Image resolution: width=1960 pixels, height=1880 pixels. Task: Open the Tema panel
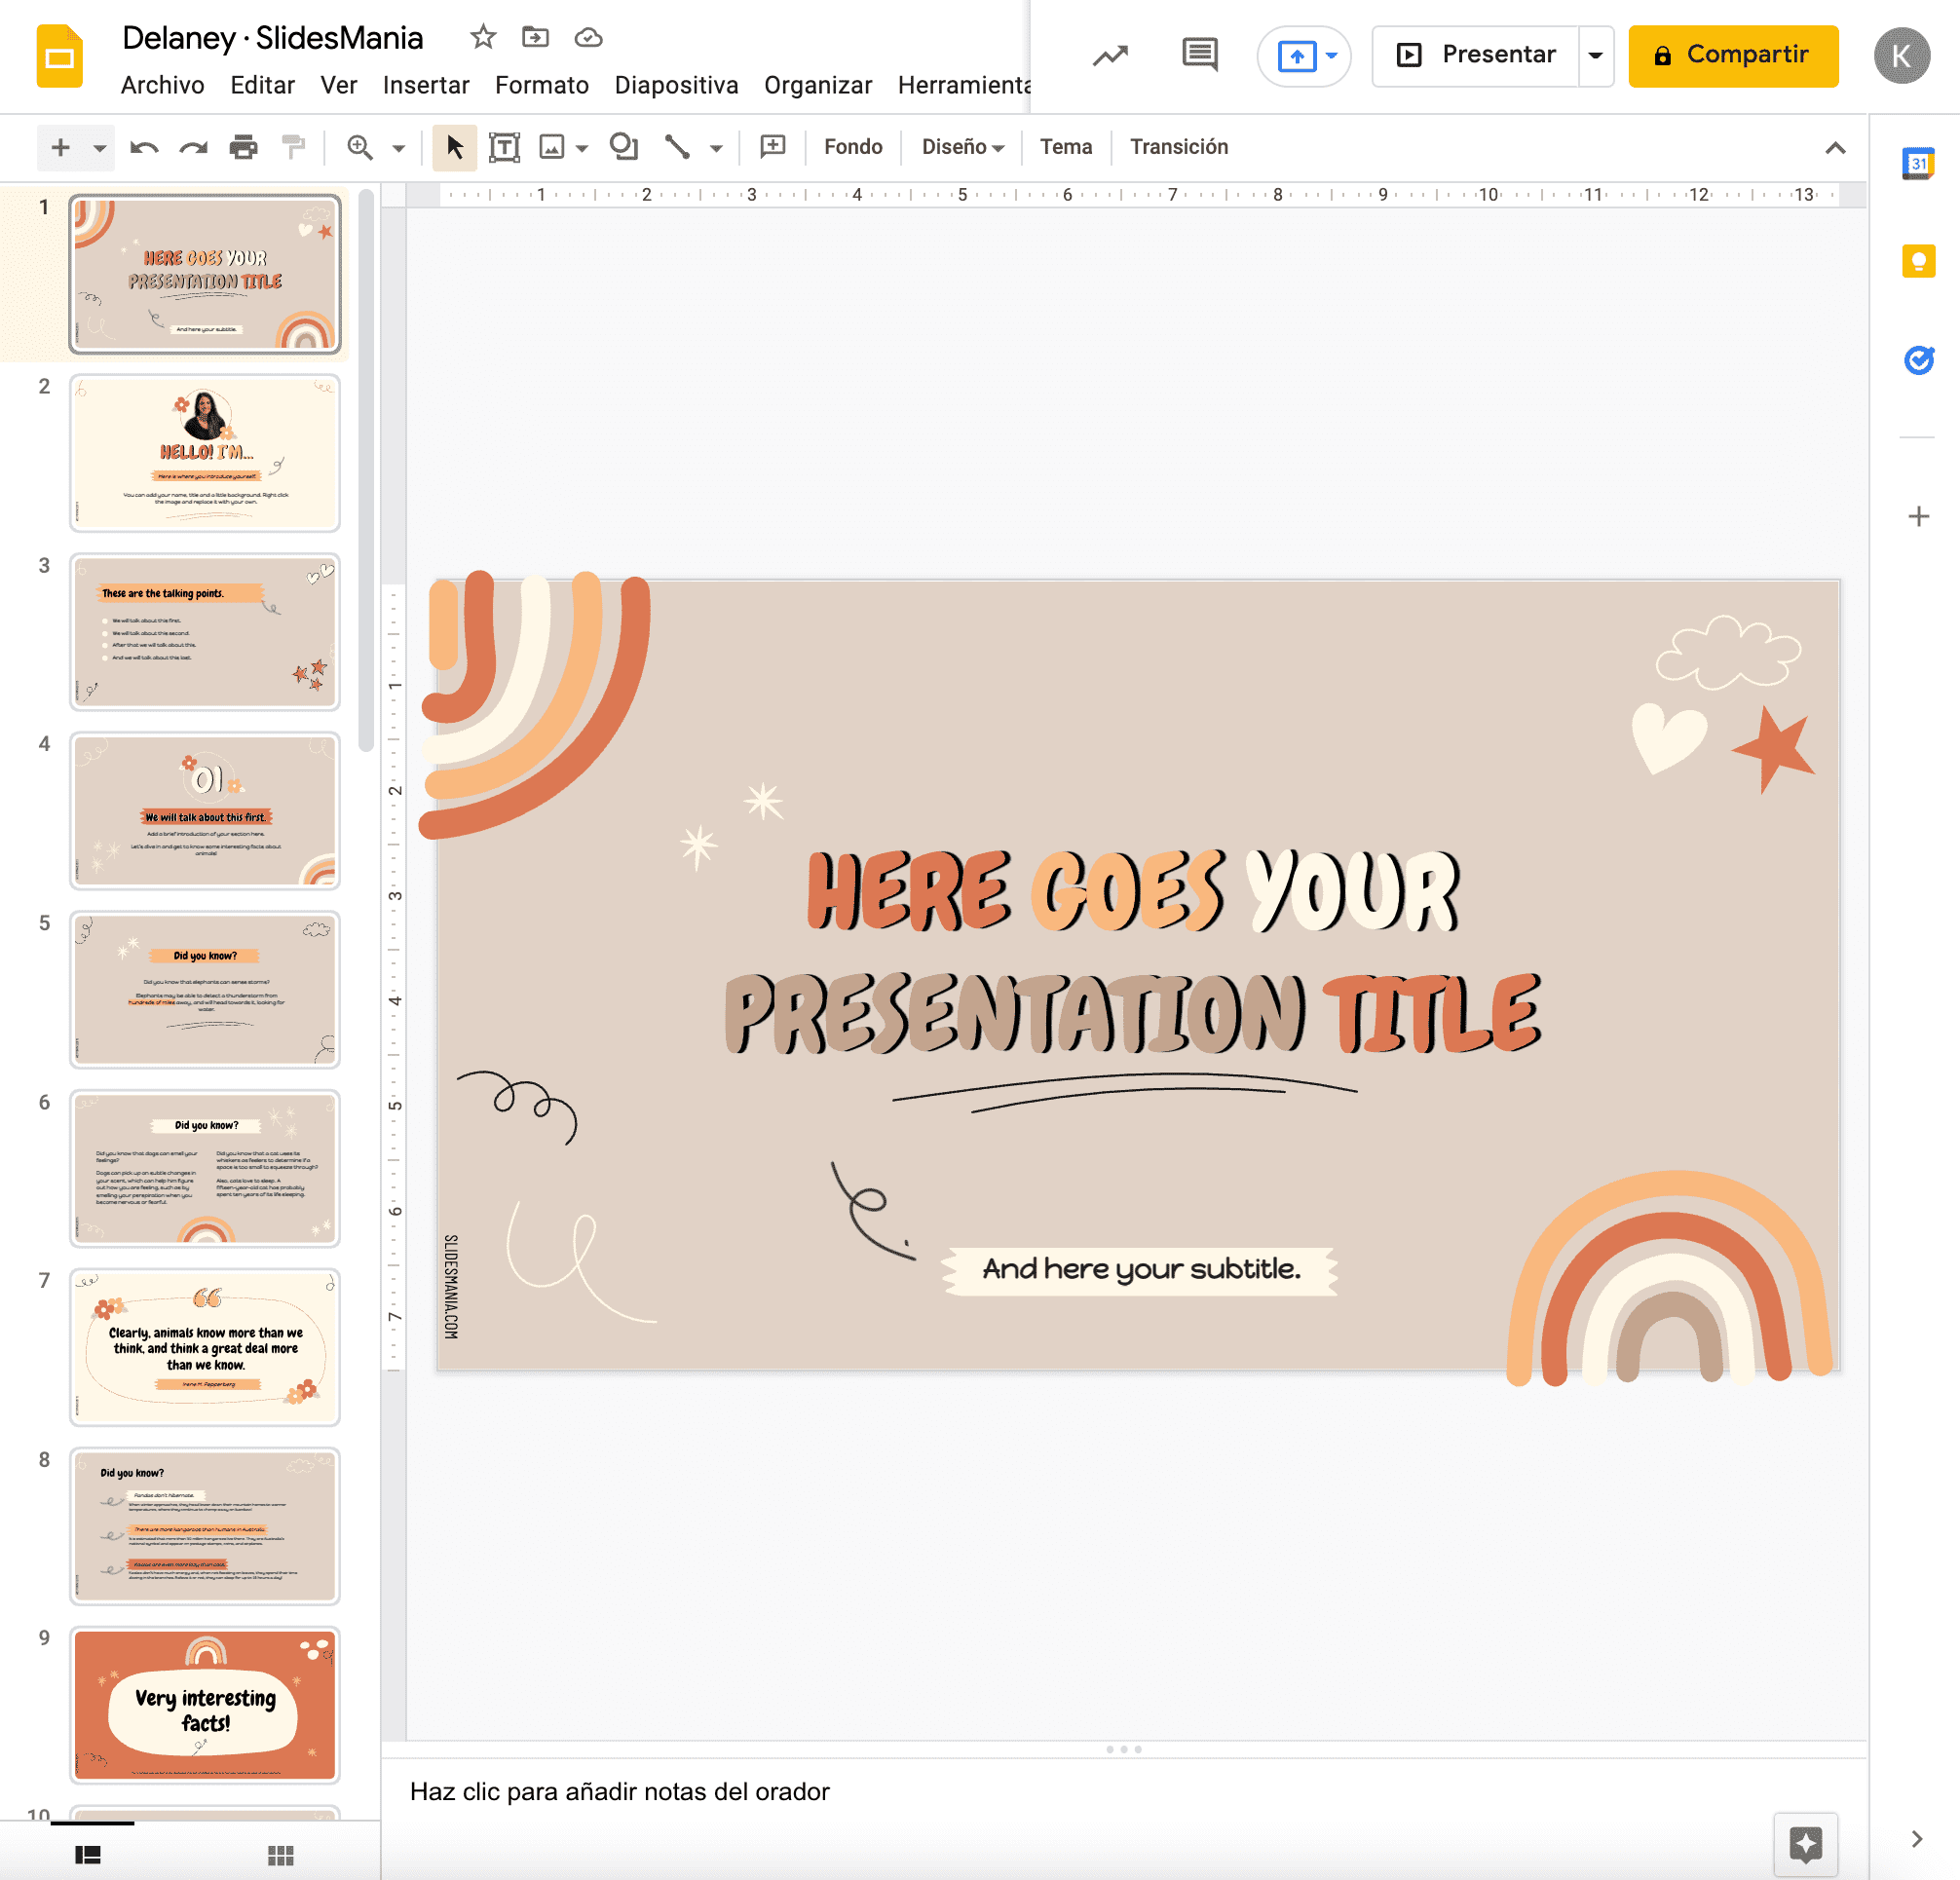click(x=1065, y=147)
